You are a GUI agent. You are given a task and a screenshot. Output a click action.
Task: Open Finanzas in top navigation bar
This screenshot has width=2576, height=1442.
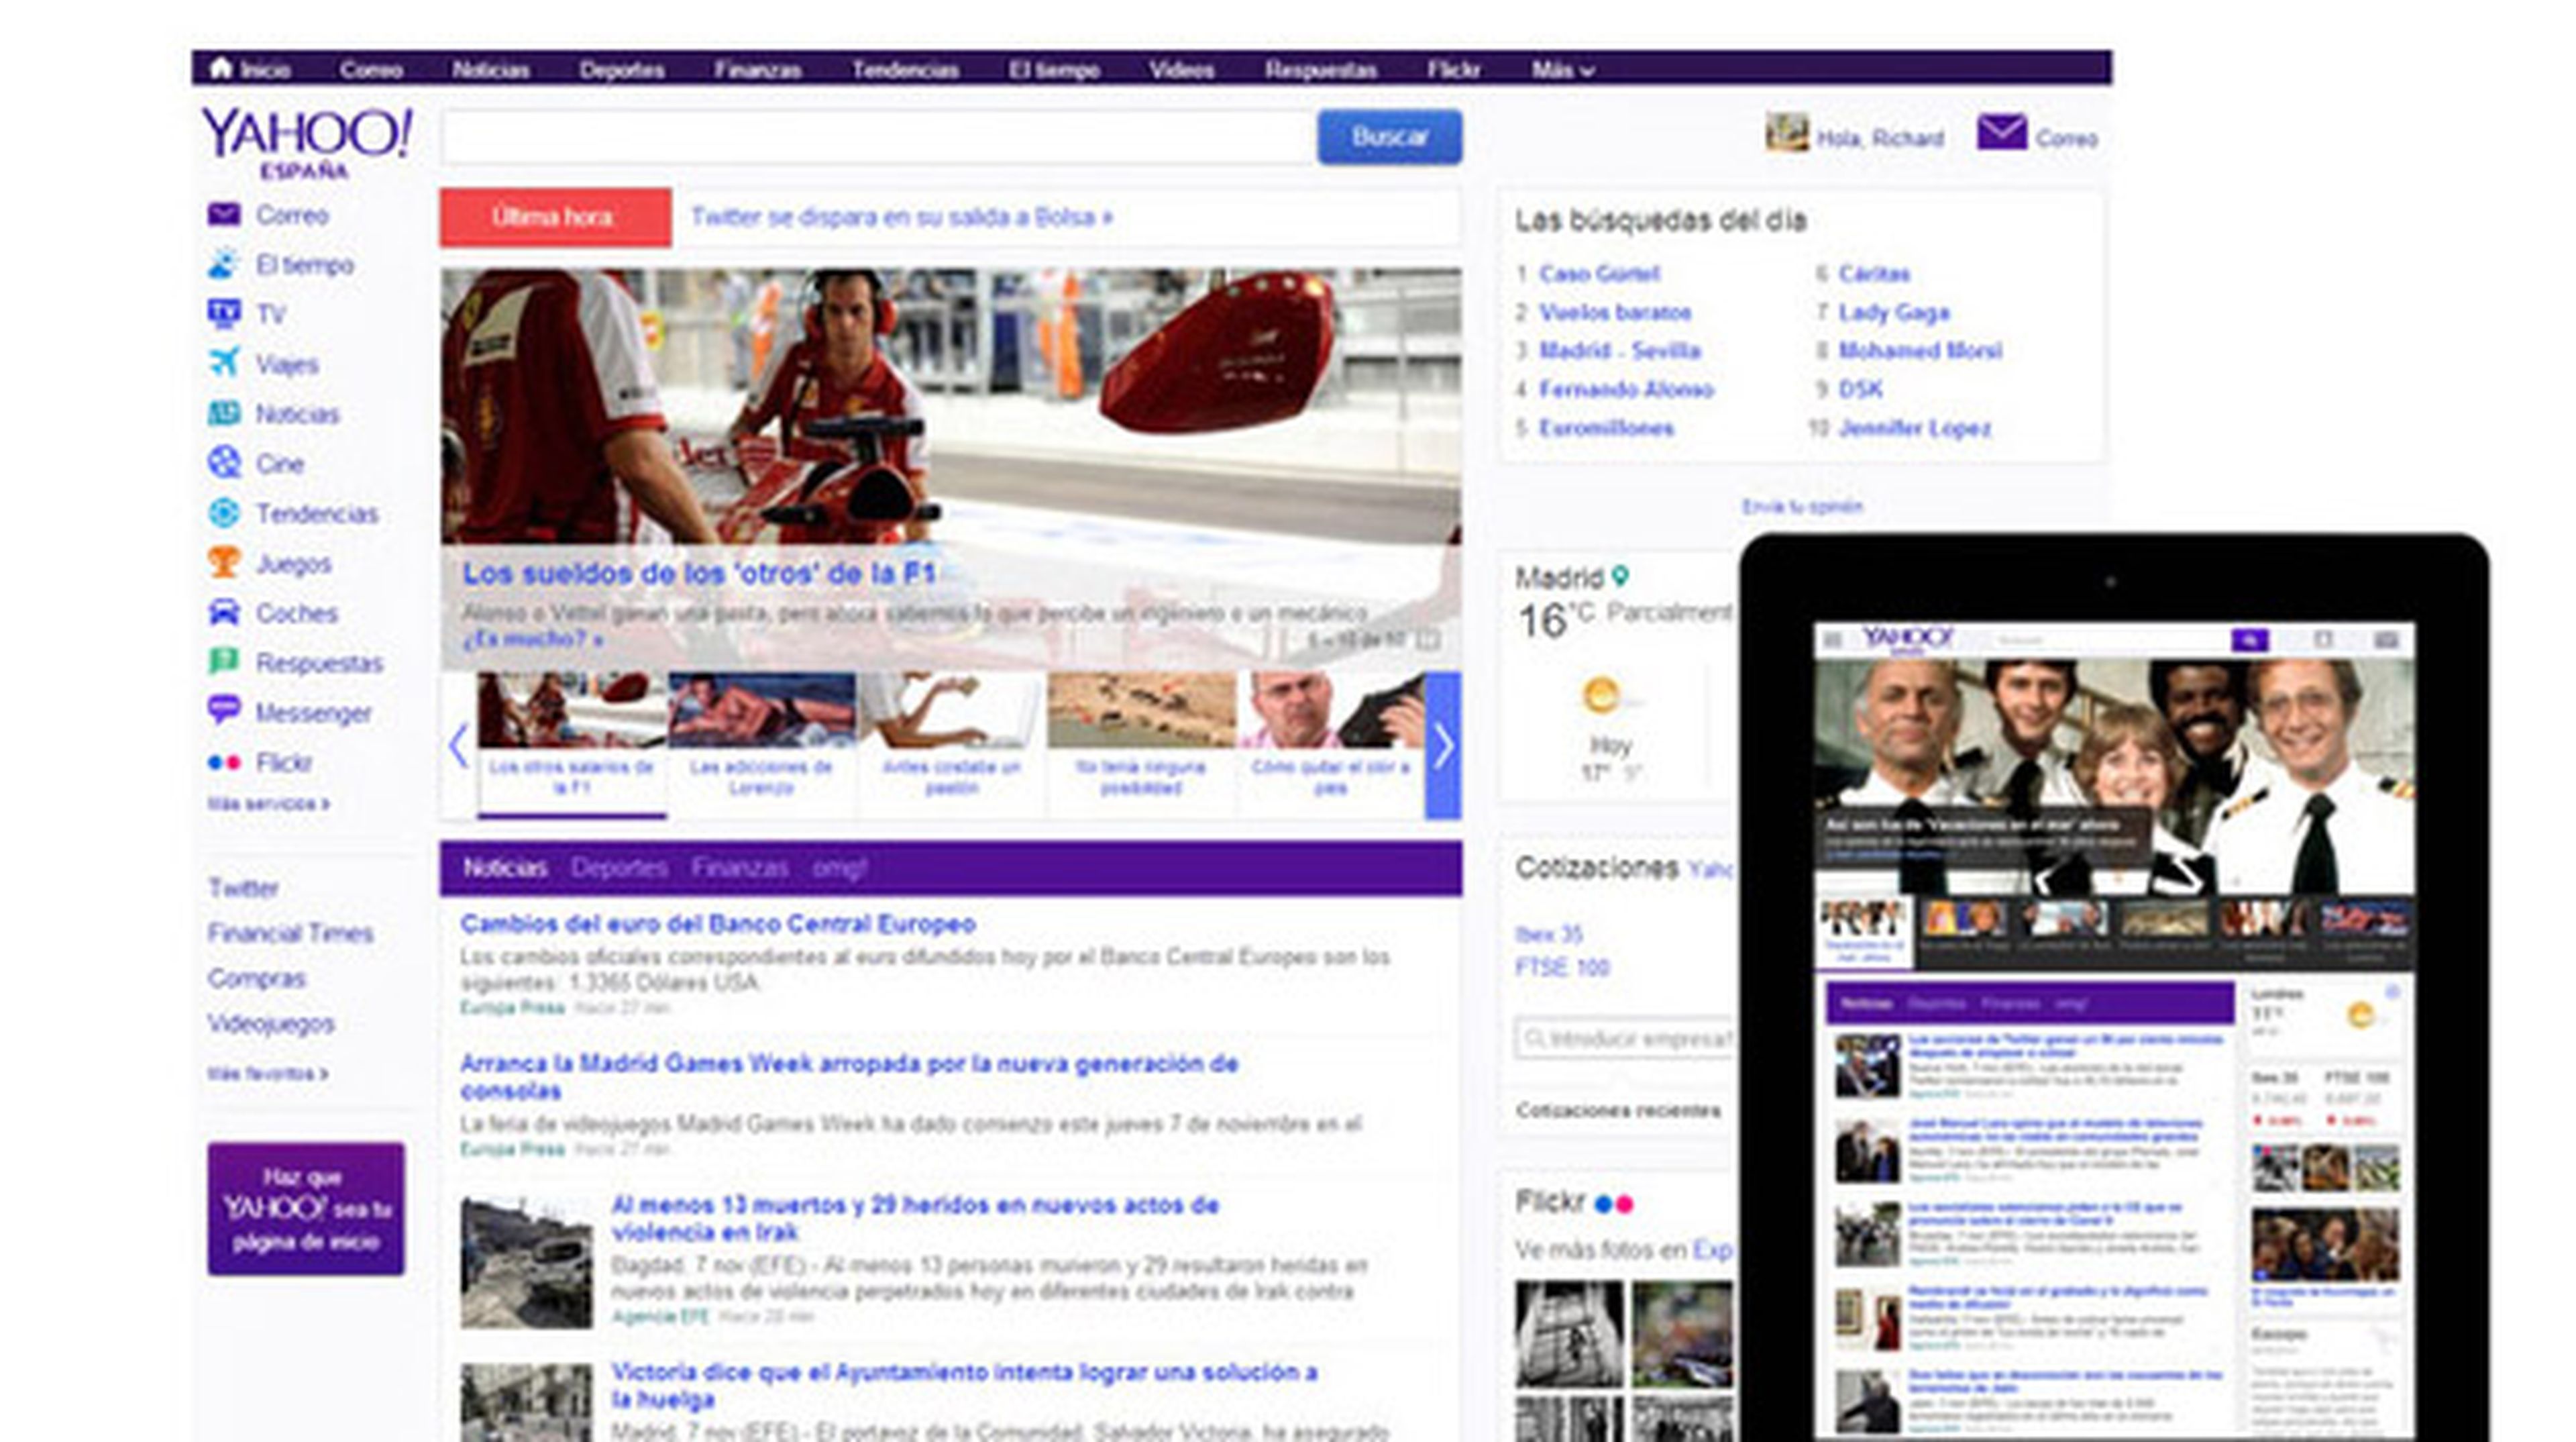tap(757, 70)
